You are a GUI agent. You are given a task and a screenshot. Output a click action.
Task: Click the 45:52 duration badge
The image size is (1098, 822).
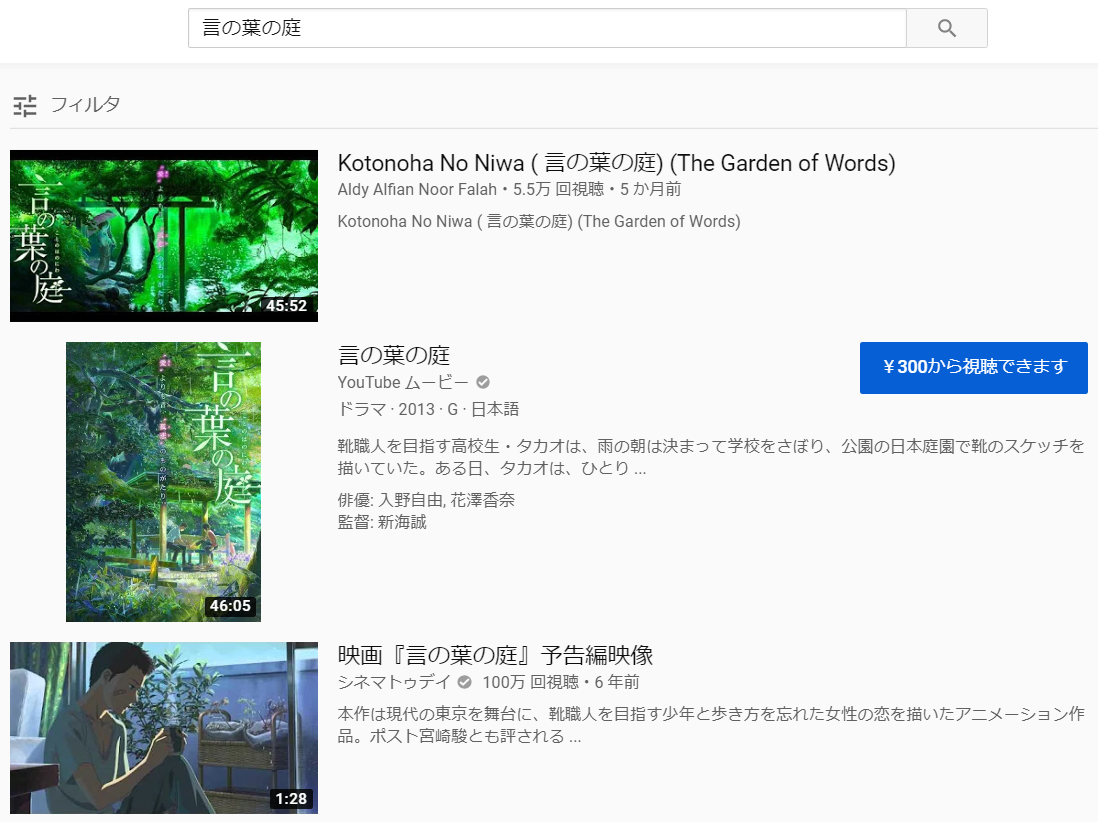[x=286, y=306]
